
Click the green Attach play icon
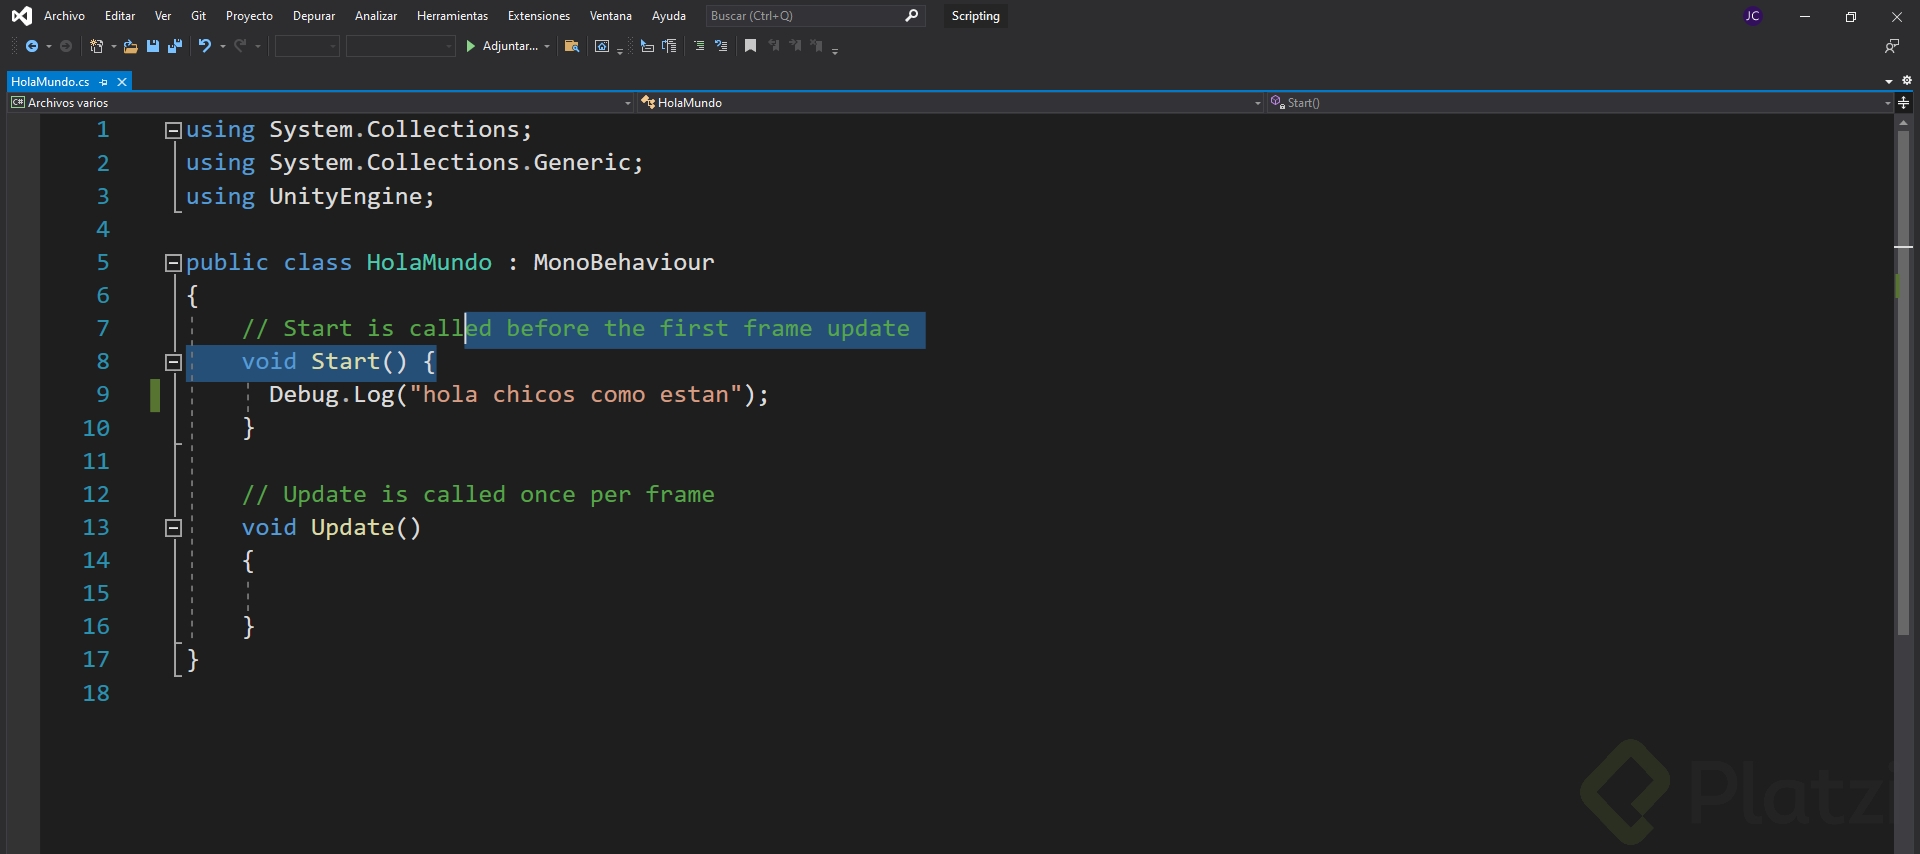click(471, 46)
